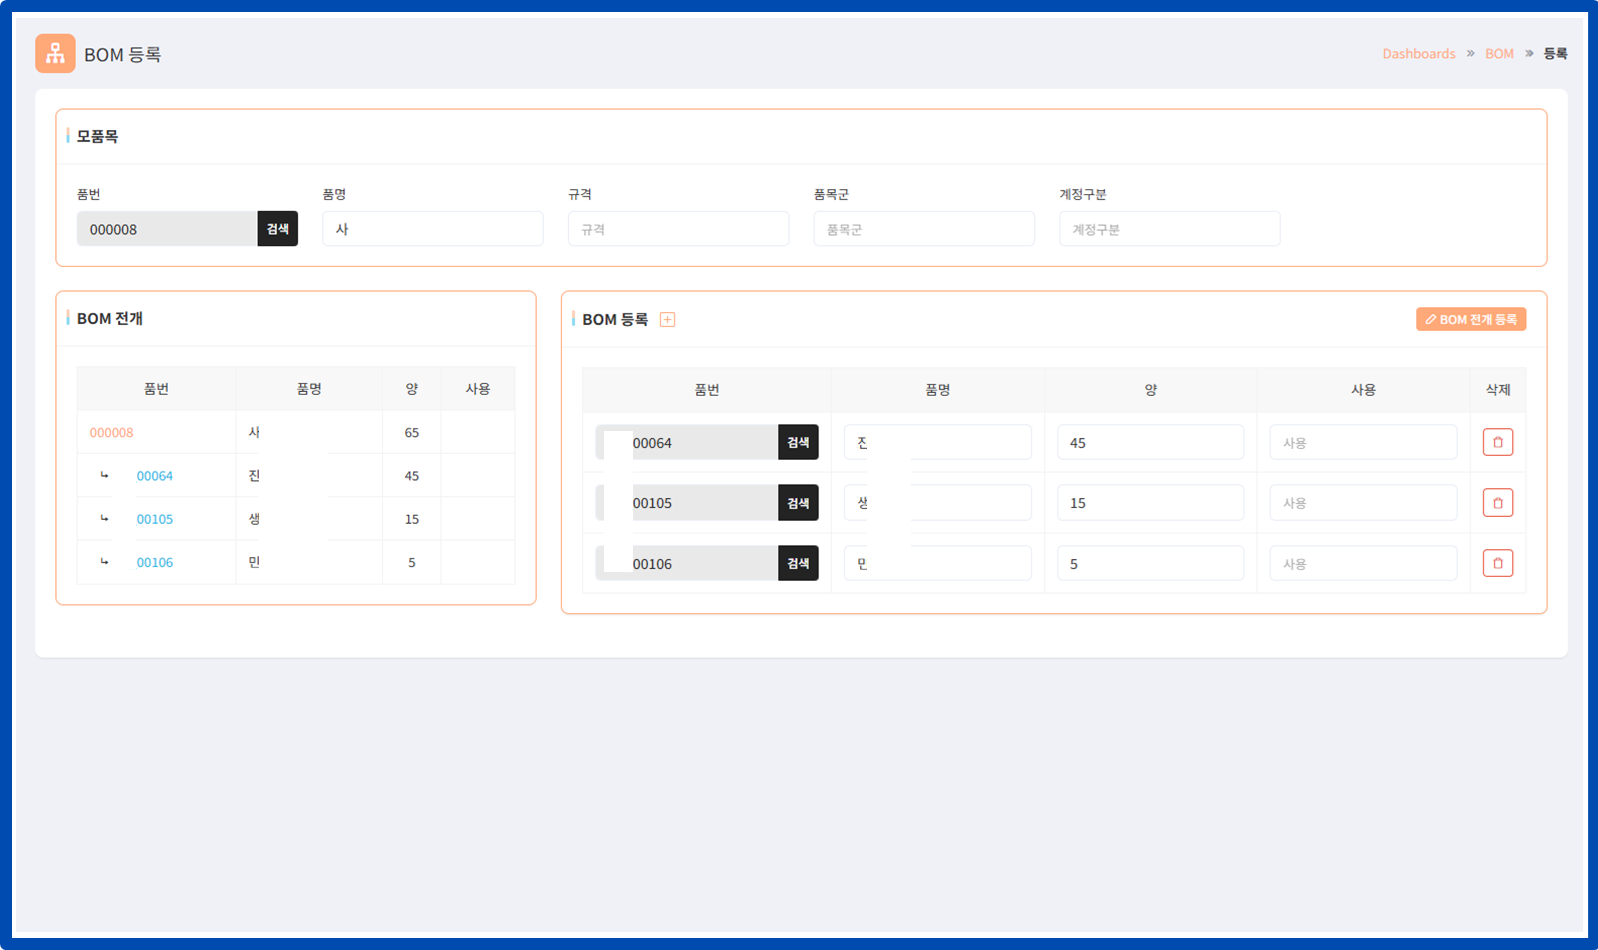
Task: Delete the row with quantity 15
Action: (1497, 503)
